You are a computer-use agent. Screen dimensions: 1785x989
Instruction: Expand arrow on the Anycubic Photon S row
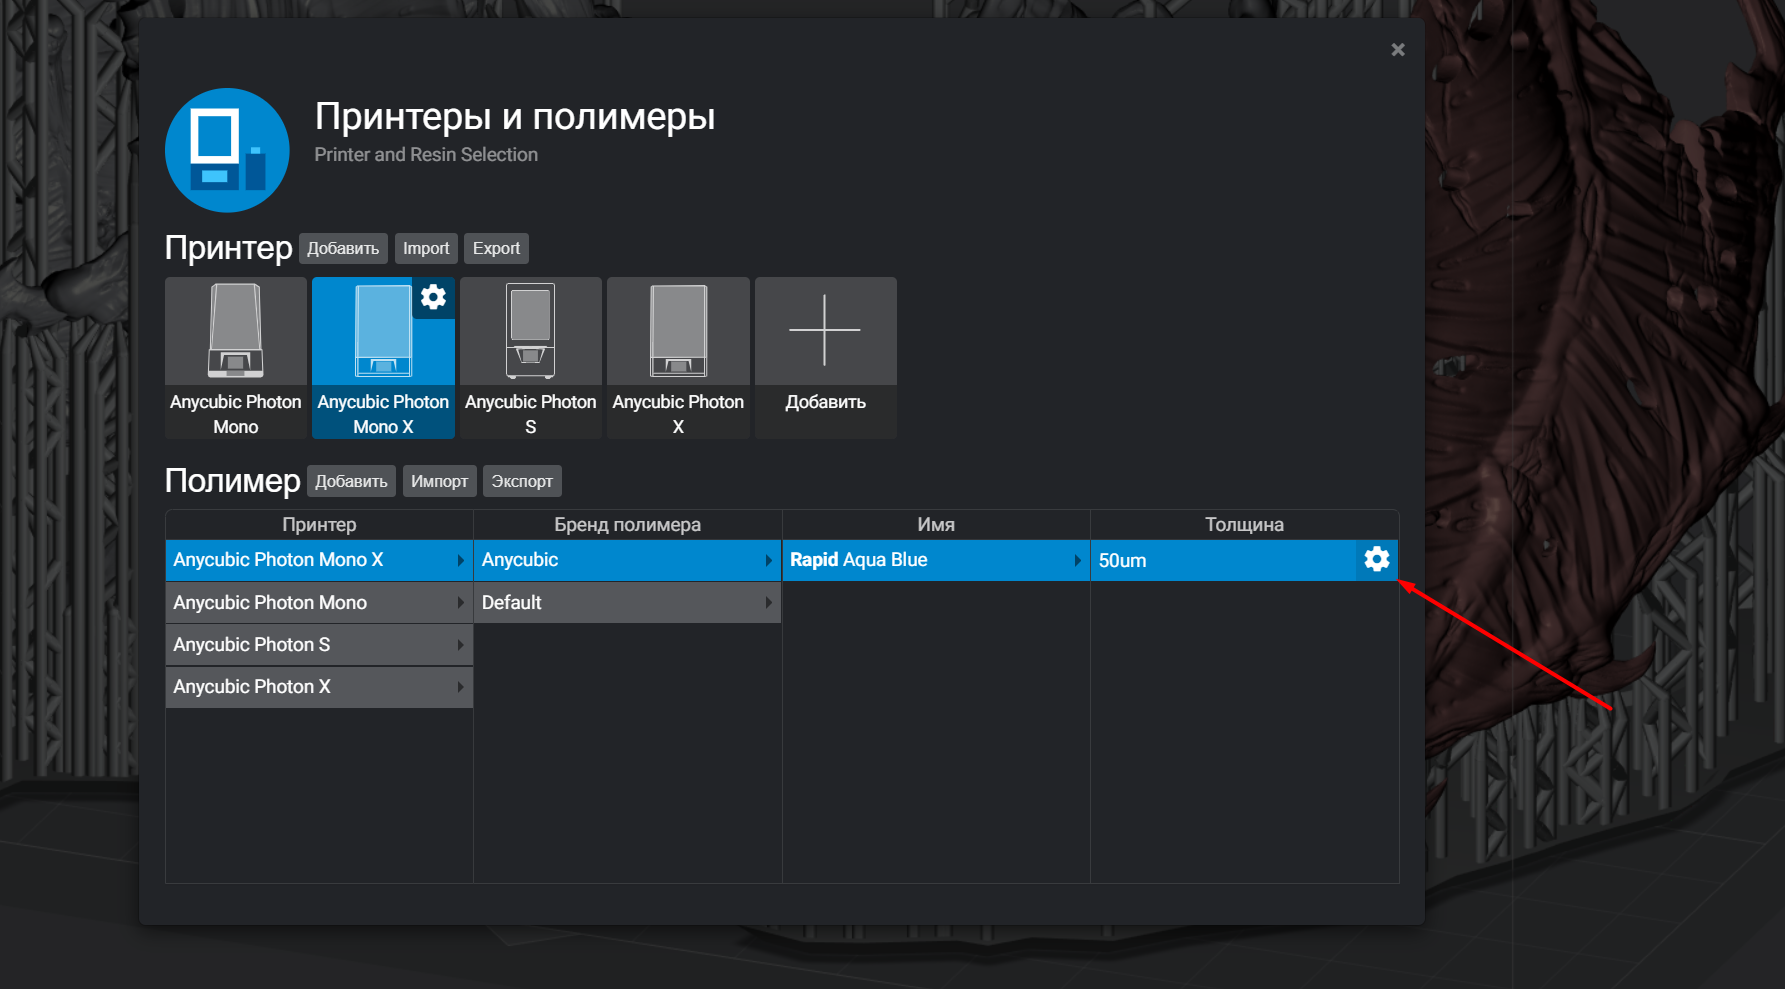[460, 645]
